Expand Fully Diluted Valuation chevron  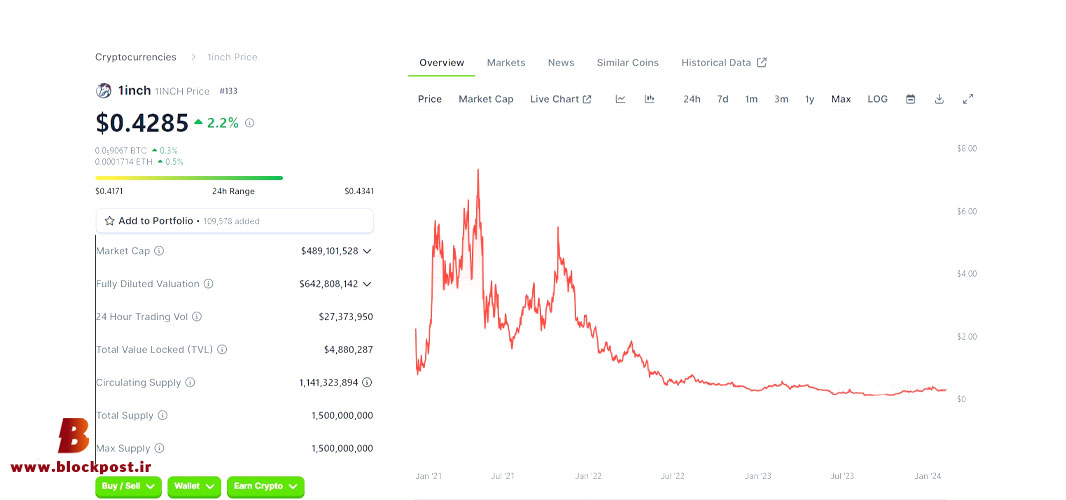tap(367, 284)
